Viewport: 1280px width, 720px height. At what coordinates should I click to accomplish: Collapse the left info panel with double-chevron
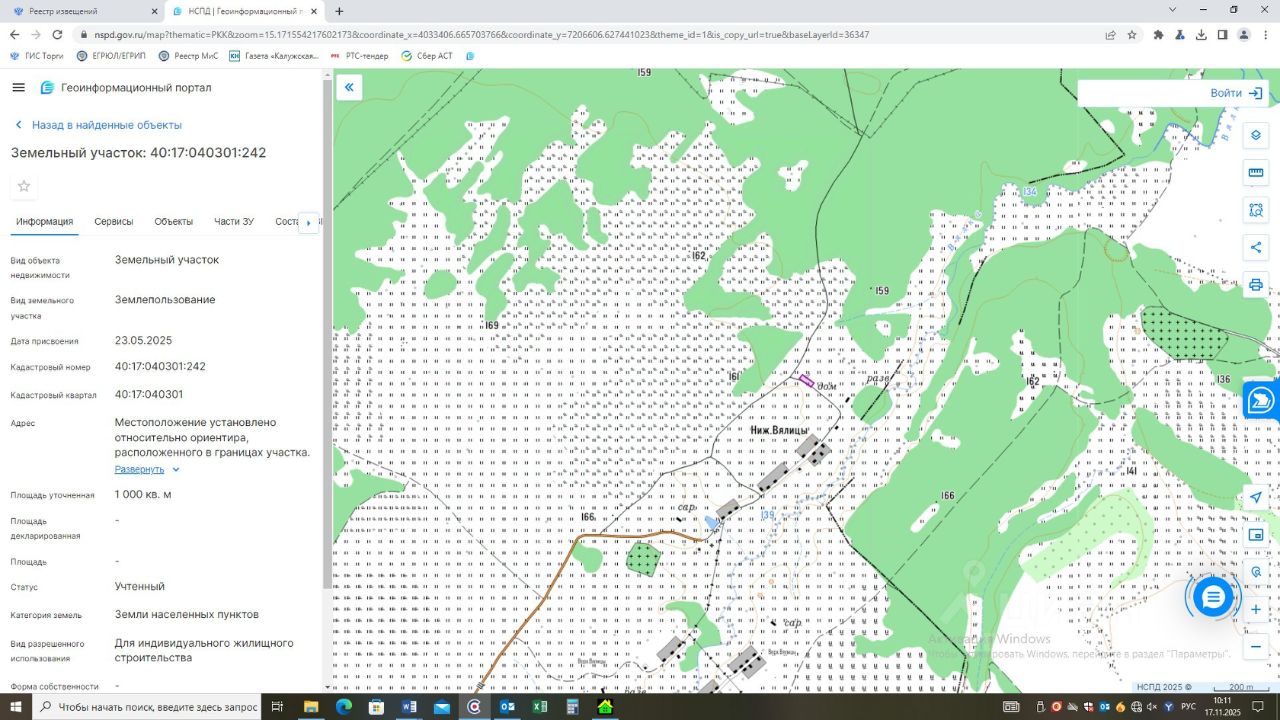(349, 88)
